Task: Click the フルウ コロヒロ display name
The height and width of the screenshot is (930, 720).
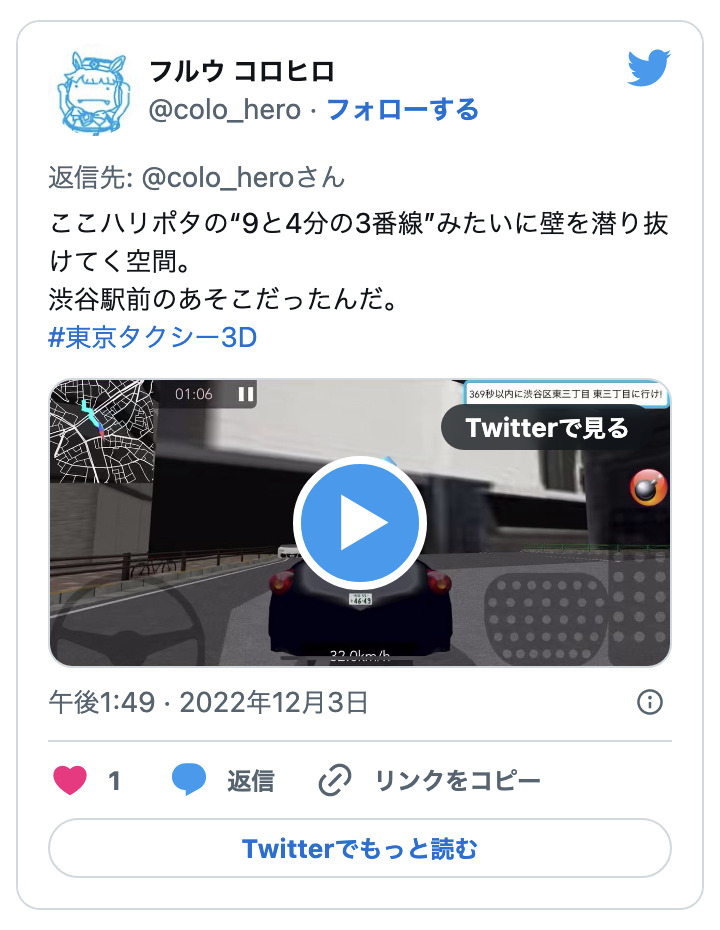Action: point(242,72)
